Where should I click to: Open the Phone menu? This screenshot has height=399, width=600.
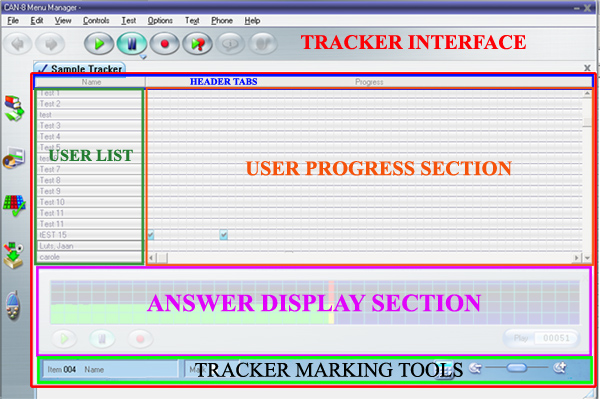click(x=222, y=21)
